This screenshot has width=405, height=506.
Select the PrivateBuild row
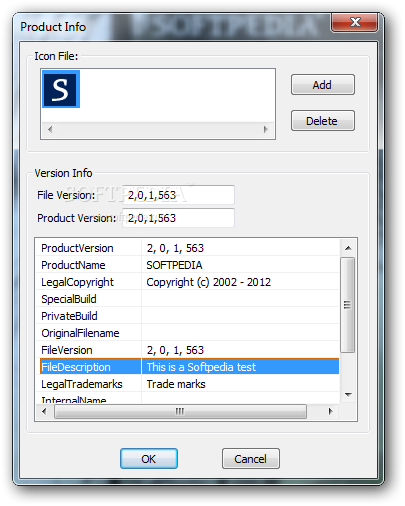click(x=188, y=316)
